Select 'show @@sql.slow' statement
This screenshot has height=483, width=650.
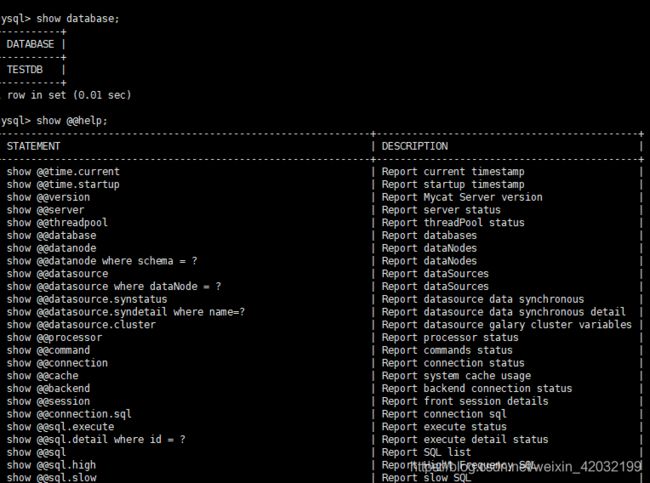point(51,478)
